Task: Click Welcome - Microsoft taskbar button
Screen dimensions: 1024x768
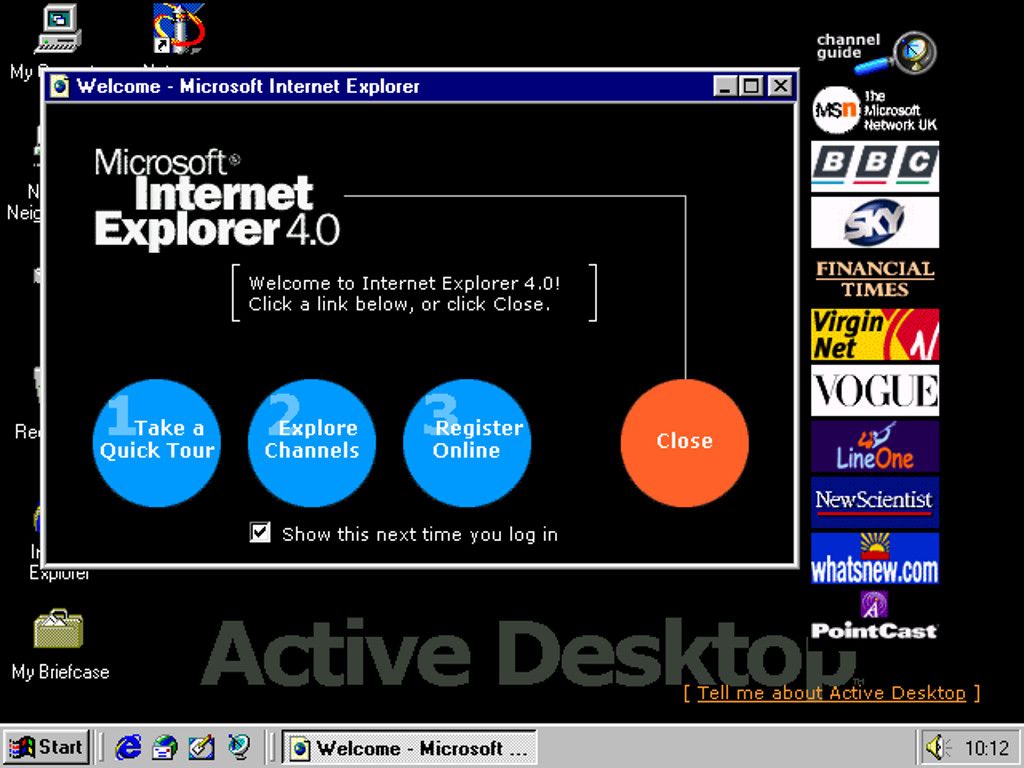Action: click(x=409, y=747)
